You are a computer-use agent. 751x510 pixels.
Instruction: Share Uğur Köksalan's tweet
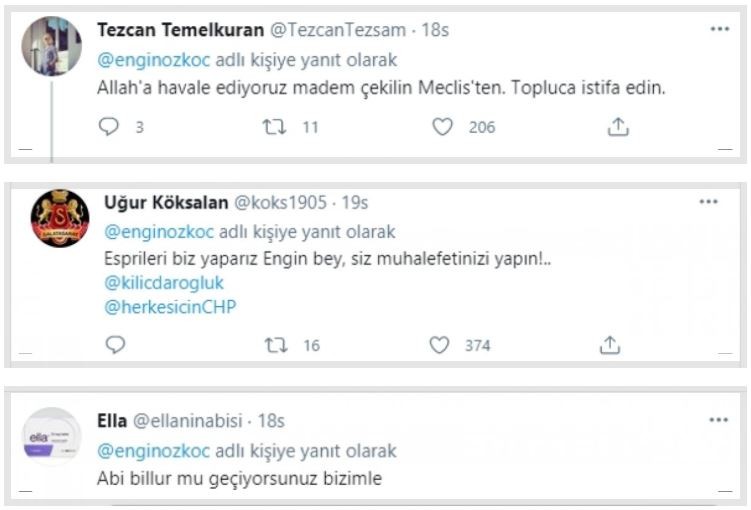[x=610, y=344]
